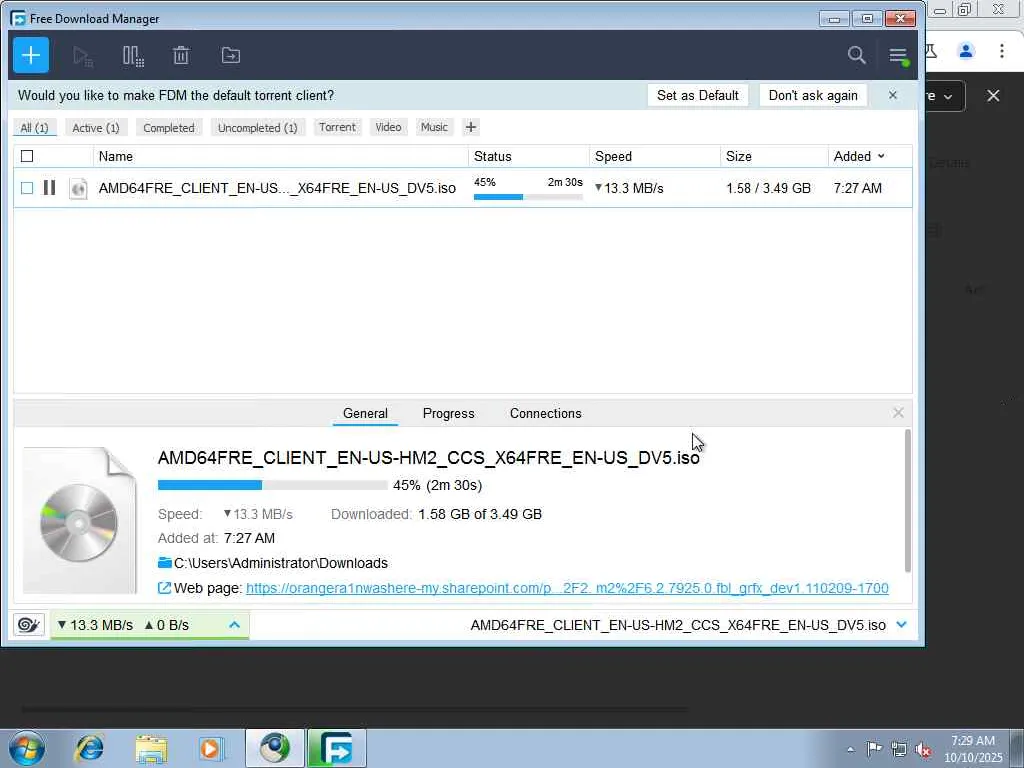The height and width of the screenshot is (768, 1024).
Task: Expand the speed panel chevron in status bar
Action: (234, 625)
